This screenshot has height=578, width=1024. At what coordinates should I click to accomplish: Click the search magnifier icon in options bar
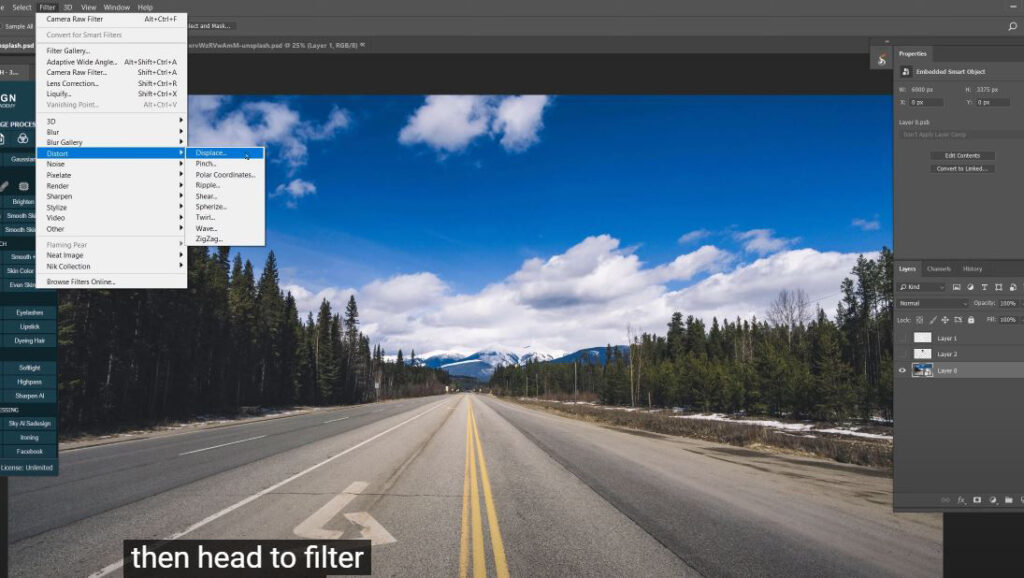tap(1012, 26)
